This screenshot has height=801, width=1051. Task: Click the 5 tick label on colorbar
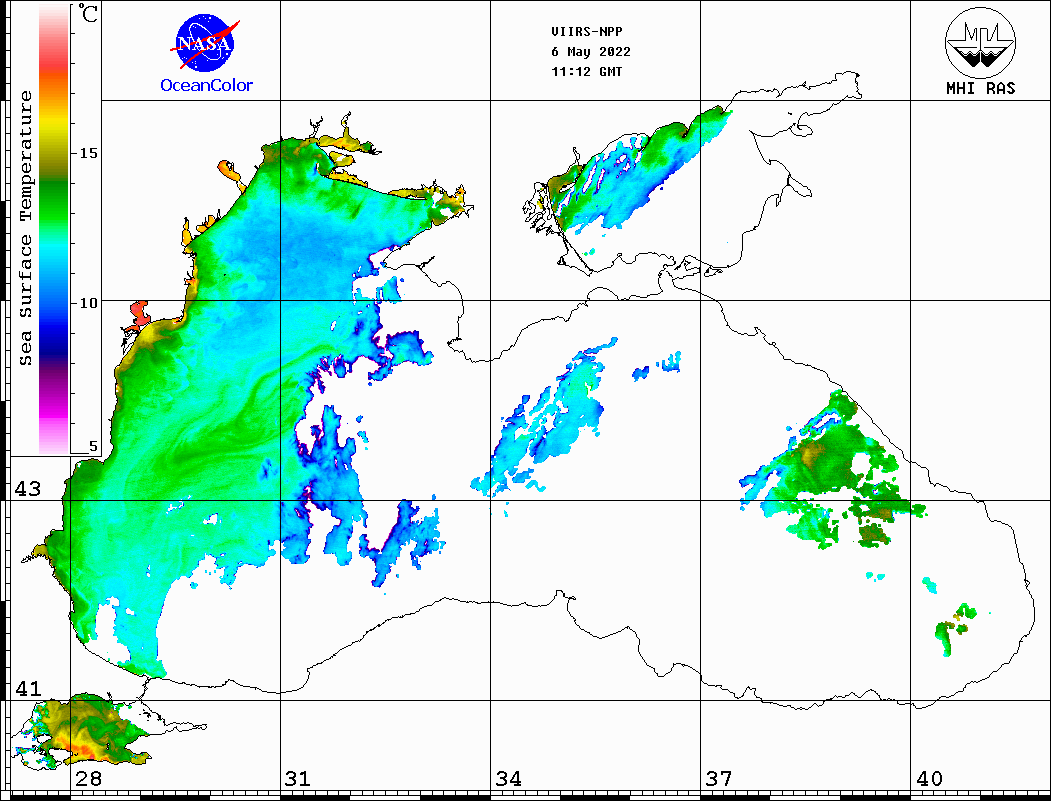pos(93,446)
